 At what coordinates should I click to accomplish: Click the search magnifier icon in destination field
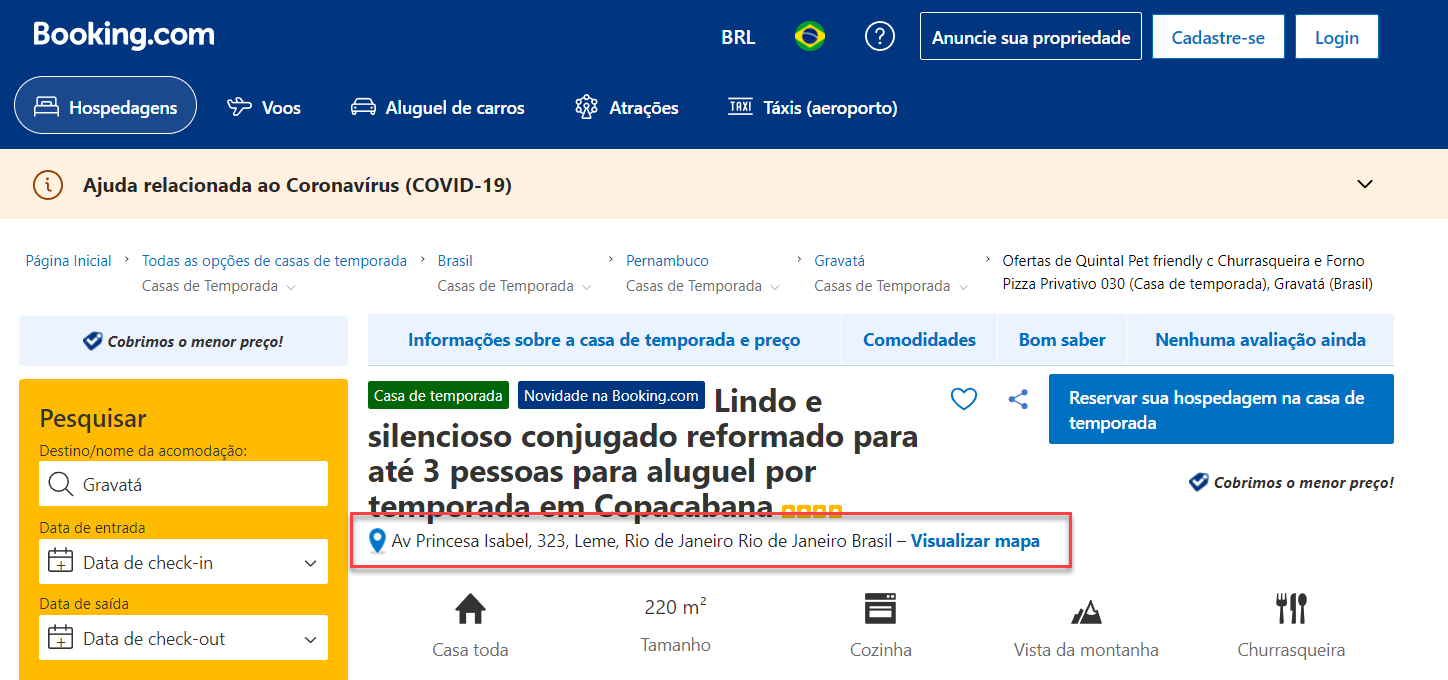(61, 484)
